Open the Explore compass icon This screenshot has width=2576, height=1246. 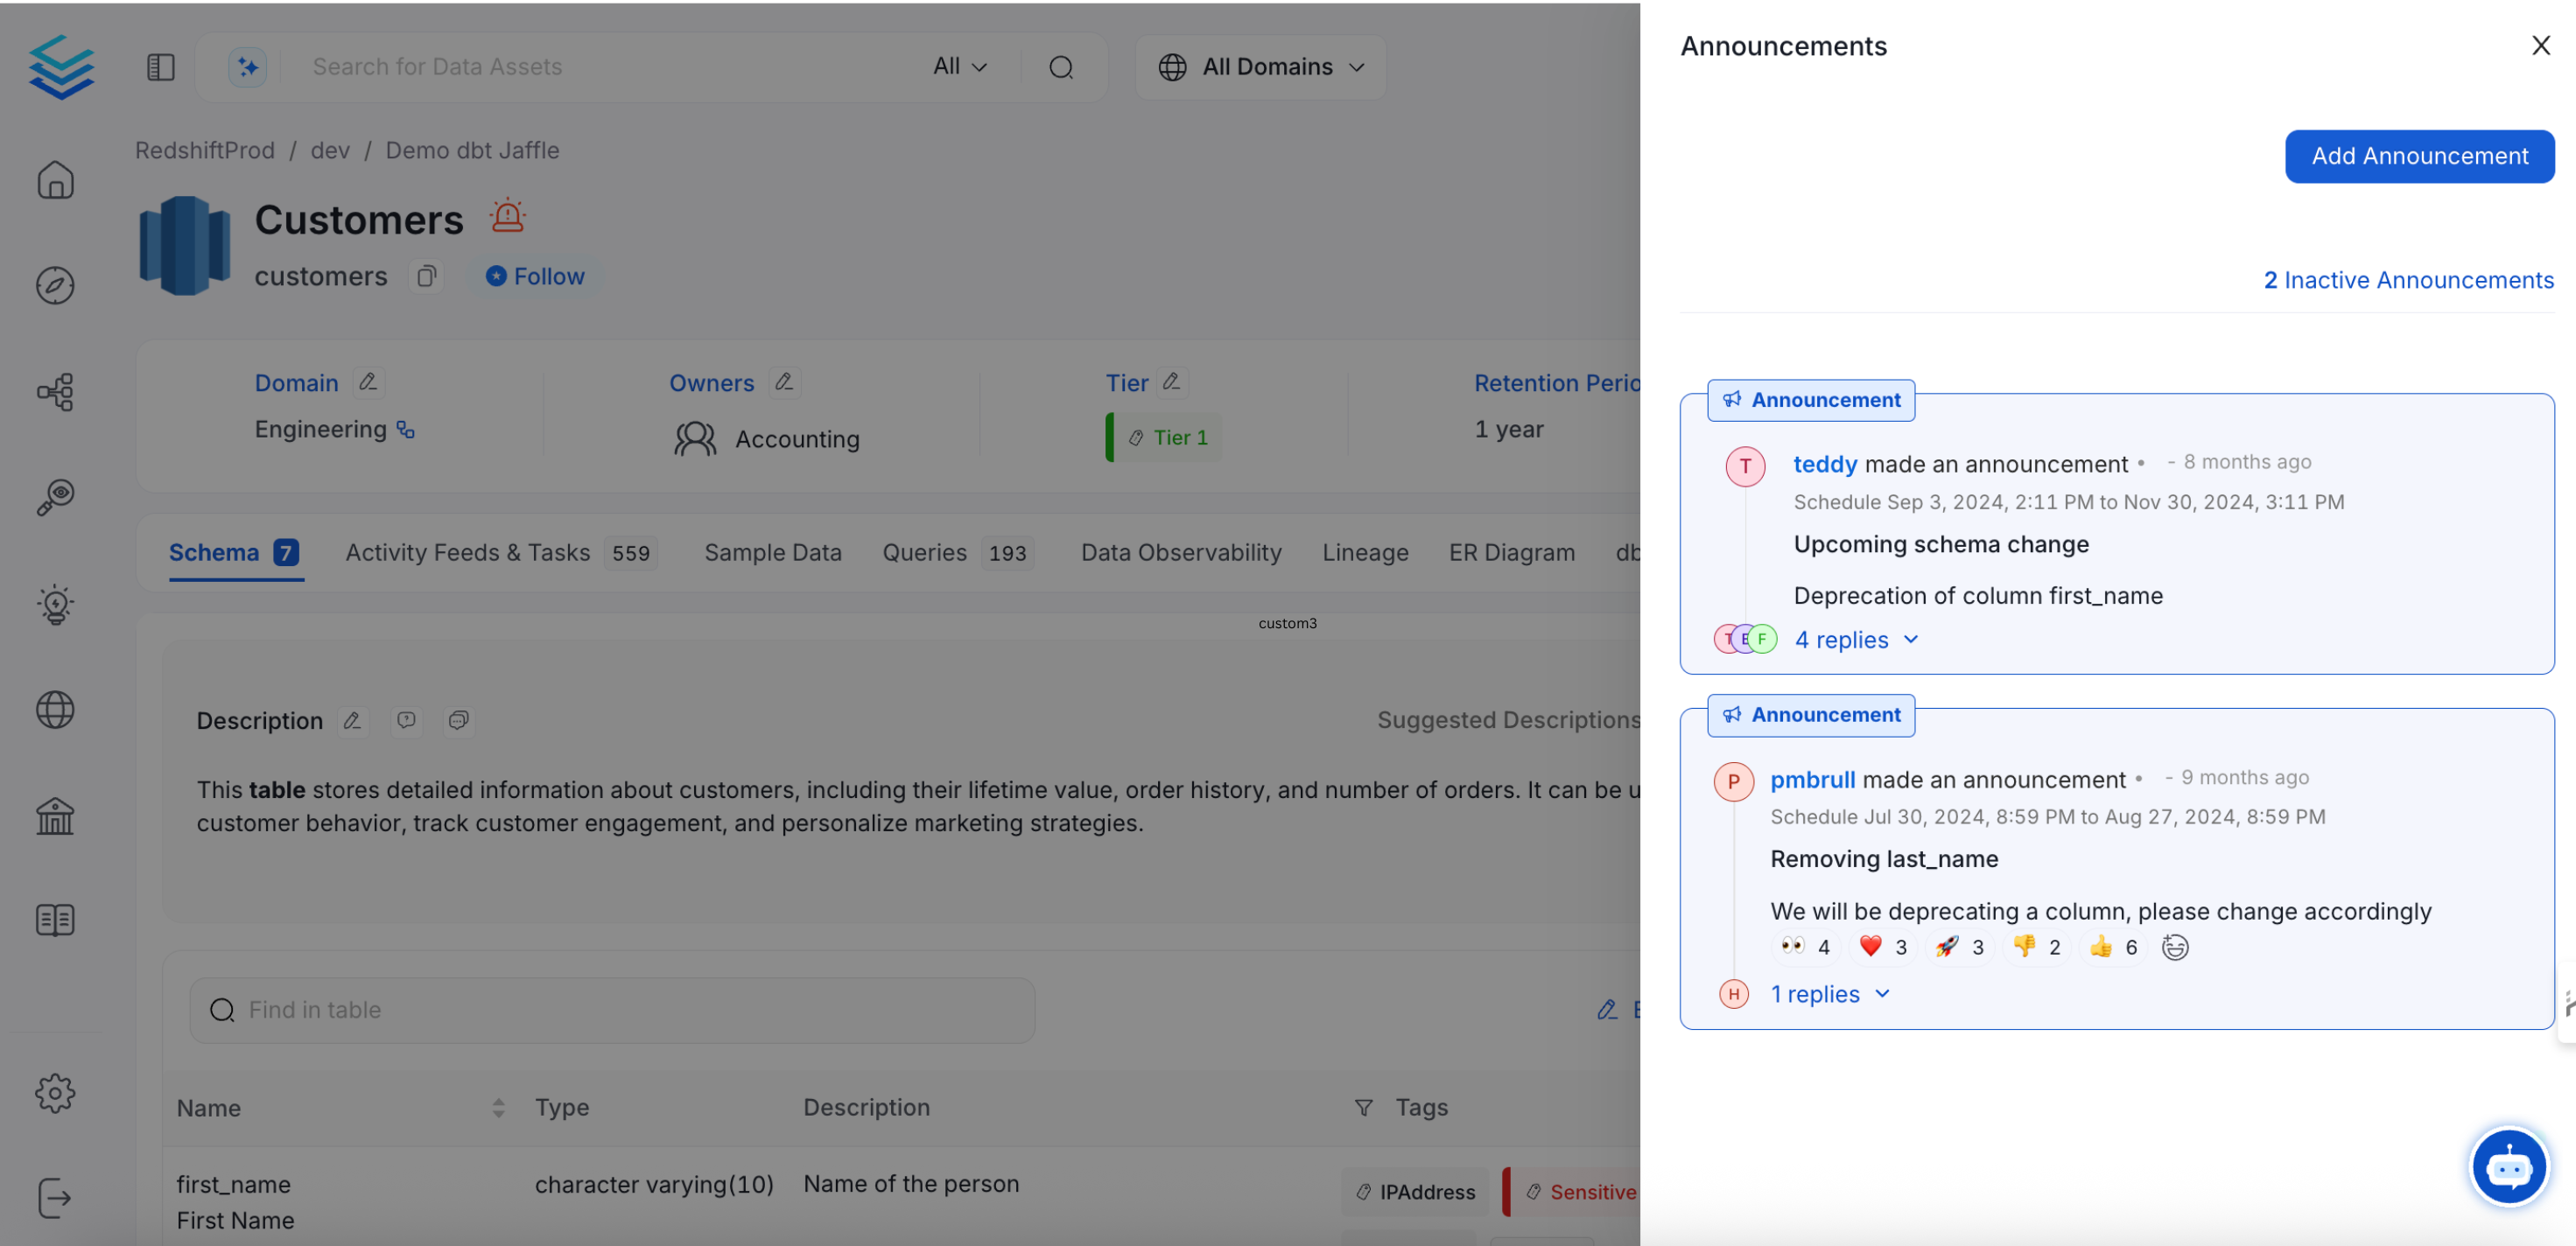pyautogui.click(x=55, y=285)
